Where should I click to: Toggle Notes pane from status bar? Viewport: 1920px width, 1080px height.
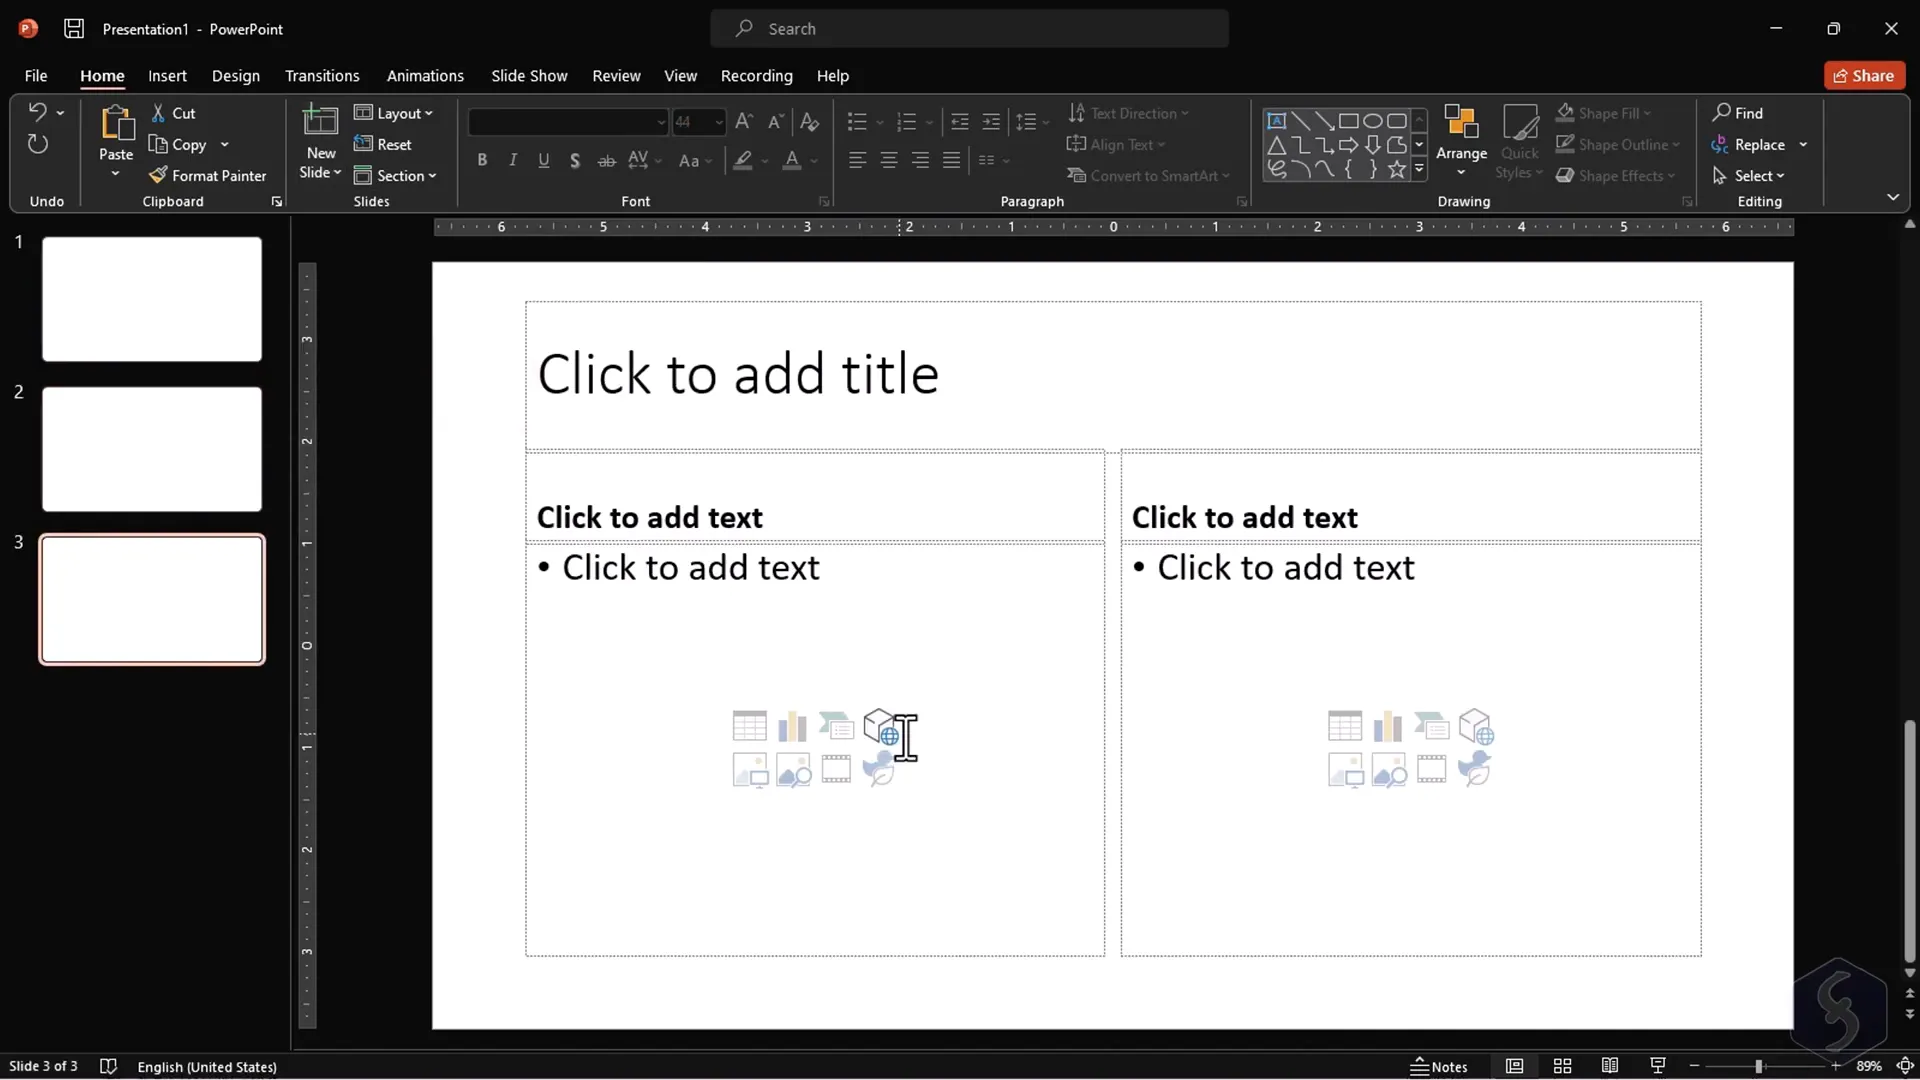(x=1439, y=1066)
